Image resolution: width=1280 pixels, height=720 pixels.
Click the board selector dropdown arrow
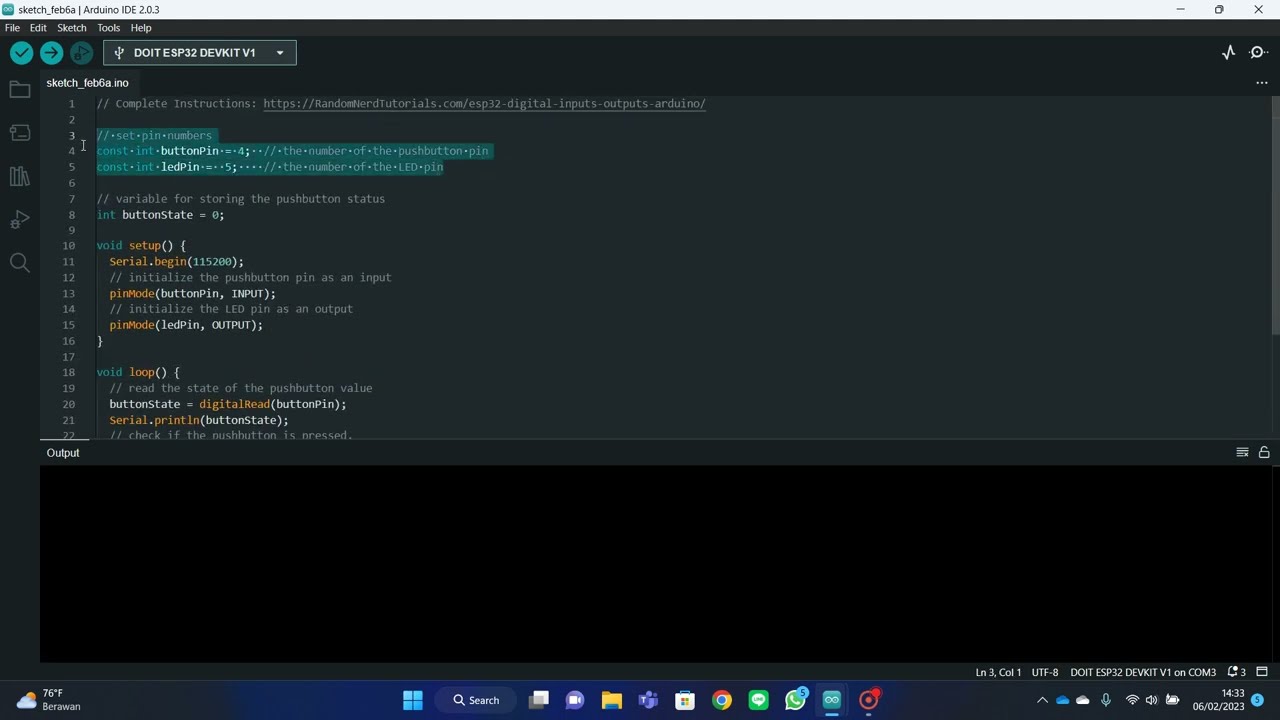click(x=280, y=53)
